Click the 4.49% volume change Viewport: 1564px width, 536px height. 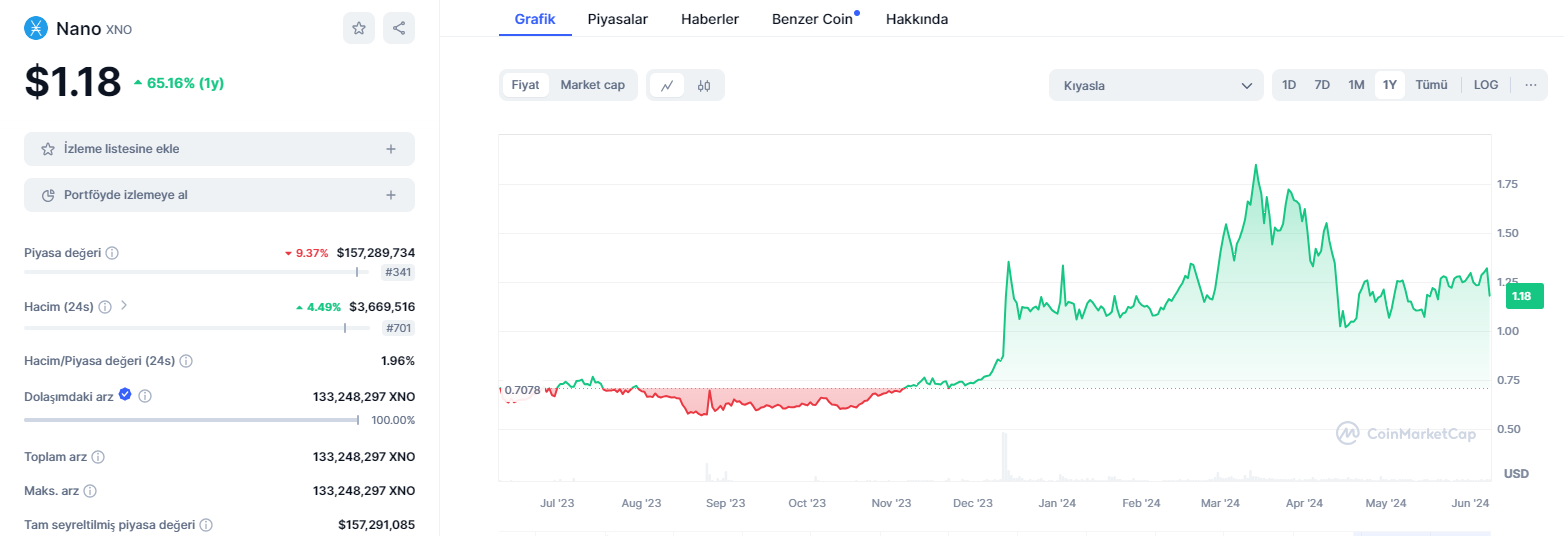[x=319, y=307]
